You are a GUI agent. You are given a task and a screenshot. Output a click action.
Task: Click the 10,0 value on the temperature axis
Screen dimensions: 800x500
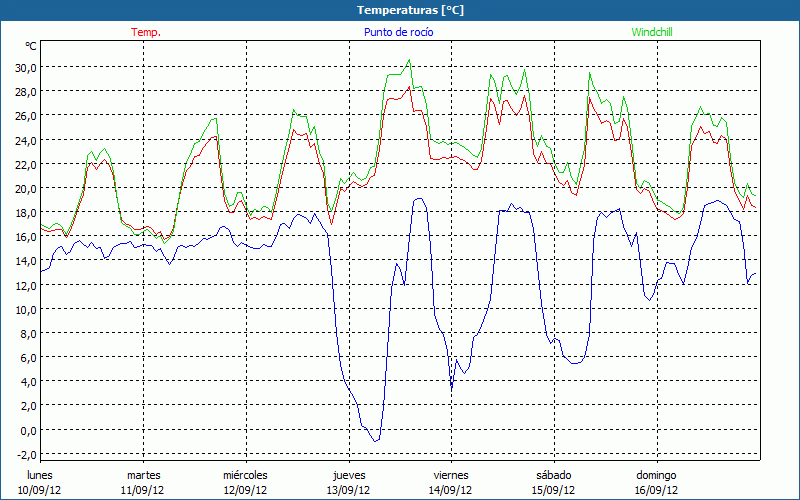pos(25,309)
